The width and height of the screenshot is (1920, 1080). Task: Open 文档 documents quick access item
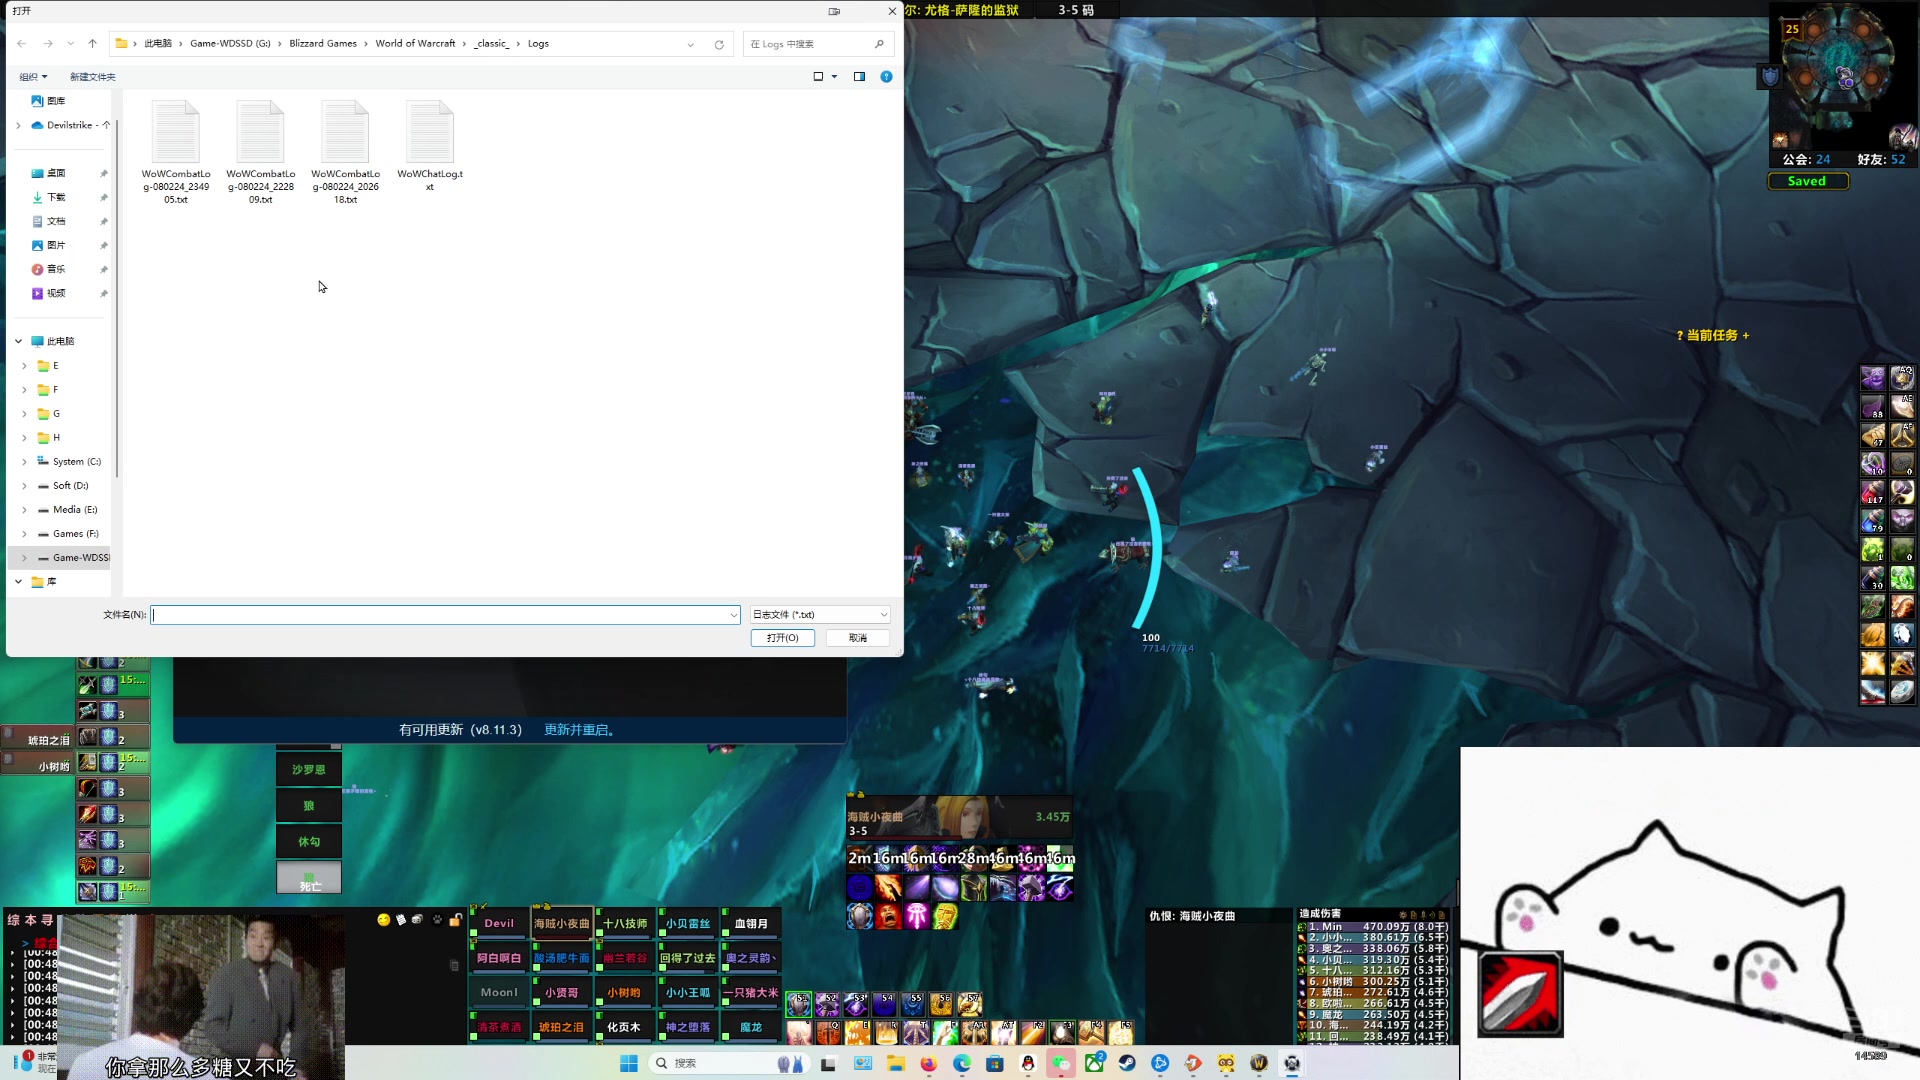(48, 221)
